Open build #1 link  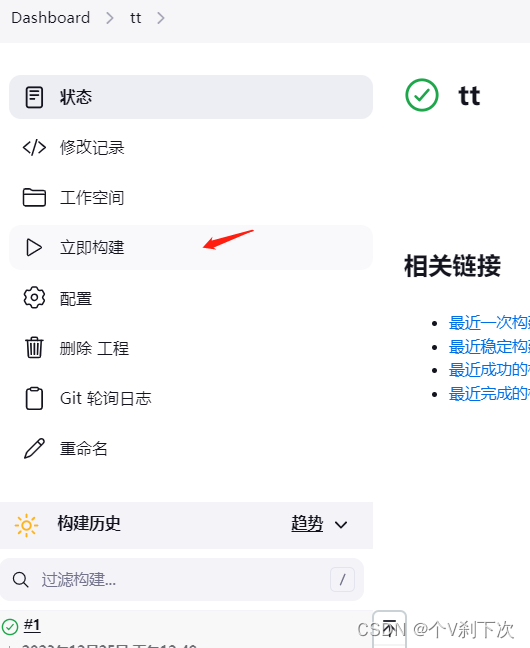pyautogui.click(x=32, y=625)
